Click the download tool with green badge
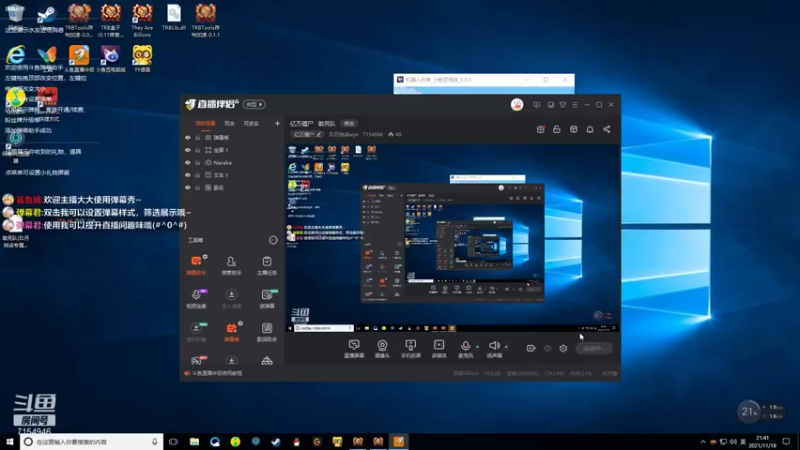The height and width of the screenshot is (450, 800). coord(196,332)
